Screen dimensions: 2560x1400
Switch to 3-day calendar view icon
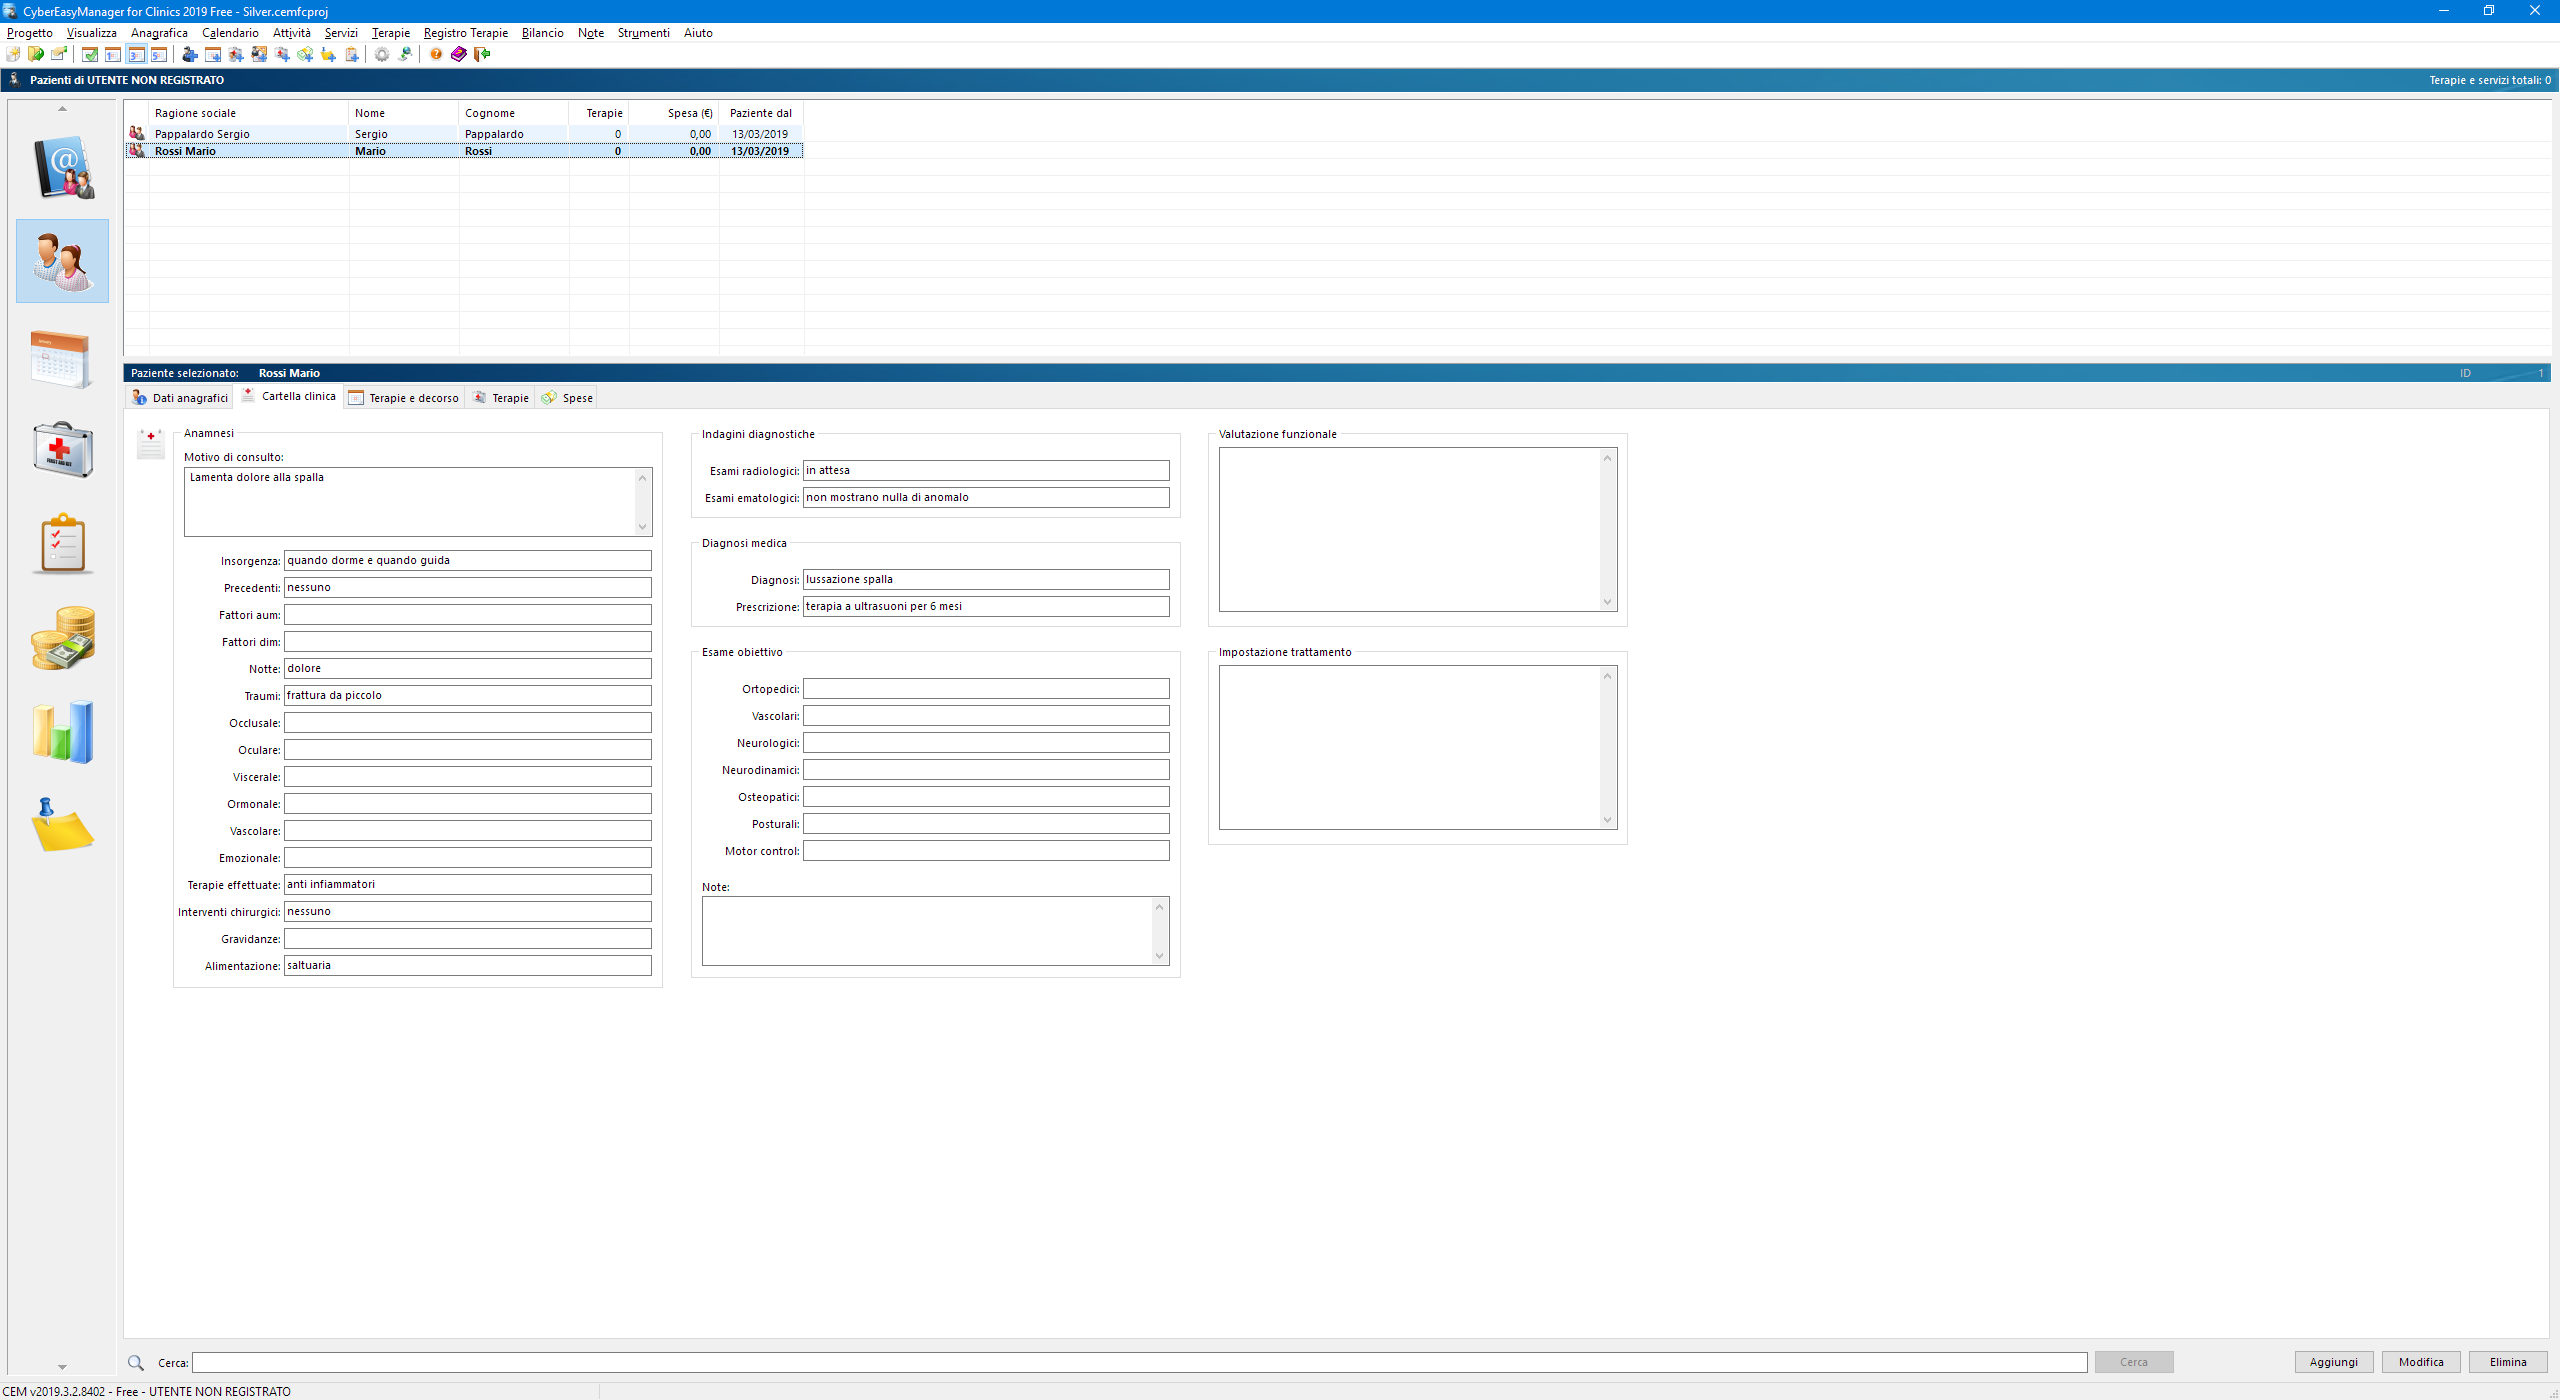(x=136, y=54)
